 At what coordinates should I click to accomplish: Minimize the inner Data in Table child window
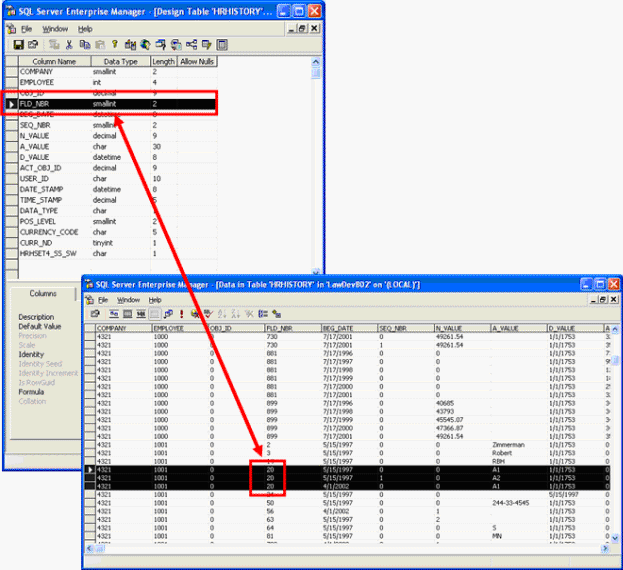593,299
